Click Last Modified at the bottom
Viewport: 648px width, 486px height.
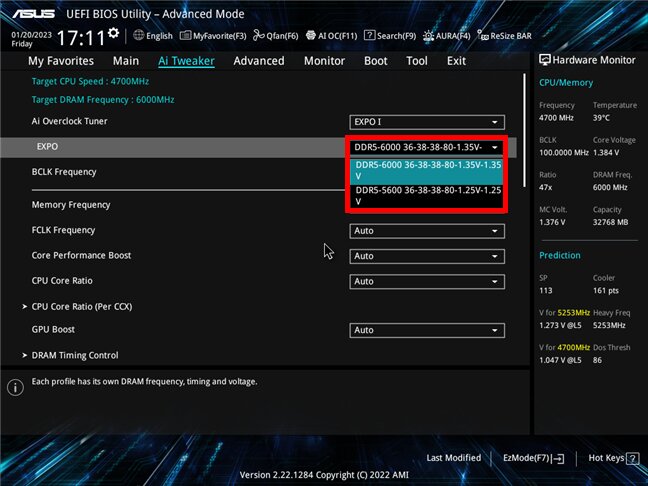[453, 458]
